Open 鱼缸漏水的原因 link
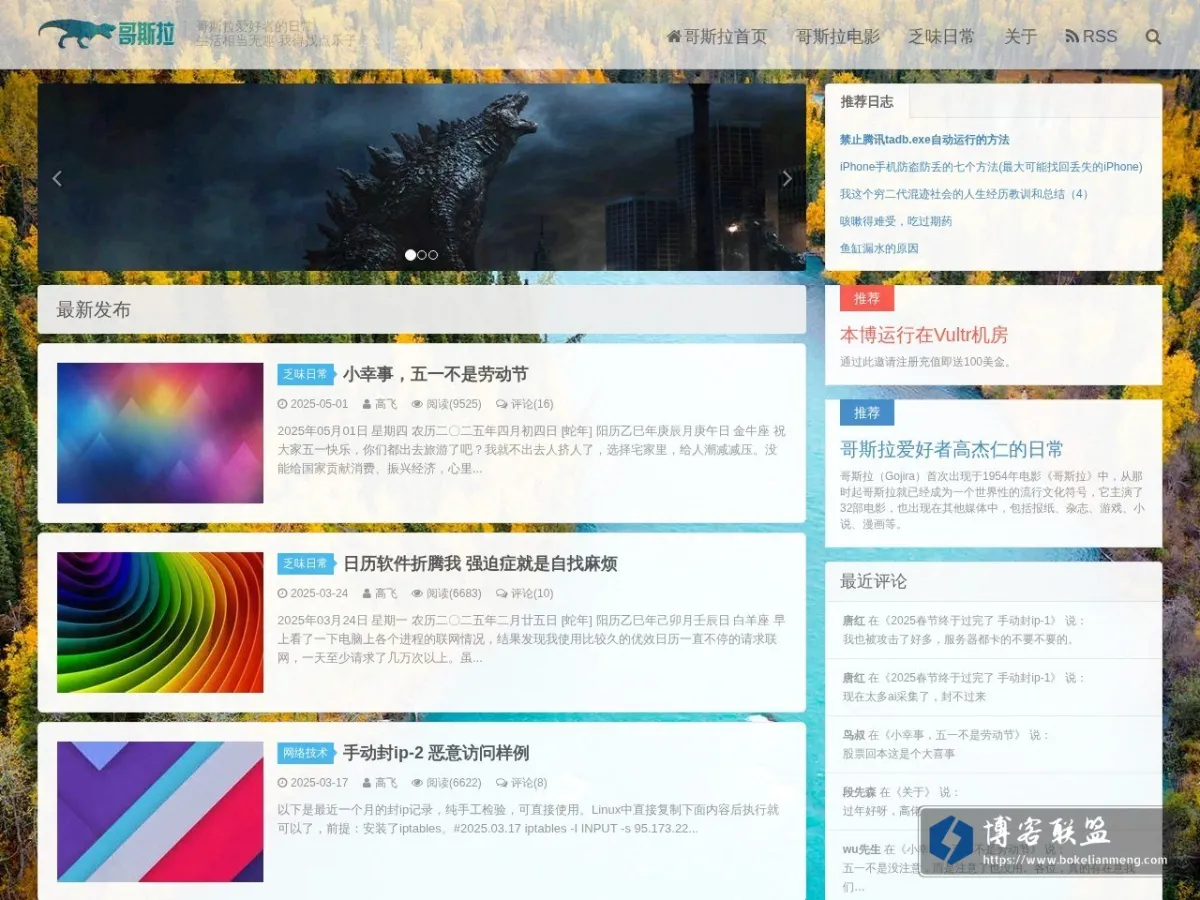Image resolution: width=1200 pixels, height=900 pixels. click(x=879, y=248)
